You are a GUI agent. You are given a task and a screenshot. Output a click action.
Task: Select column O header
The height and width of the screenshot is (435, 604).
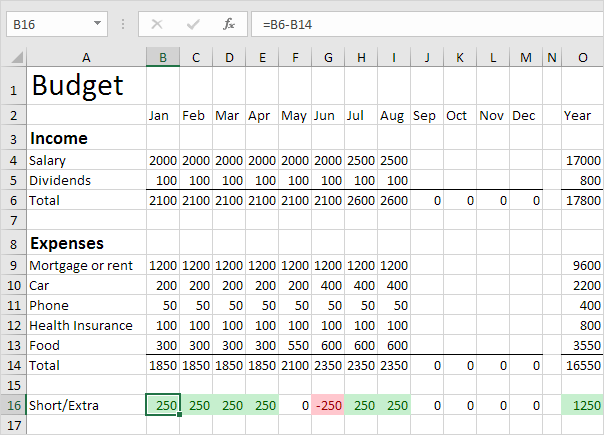point(582,59)
